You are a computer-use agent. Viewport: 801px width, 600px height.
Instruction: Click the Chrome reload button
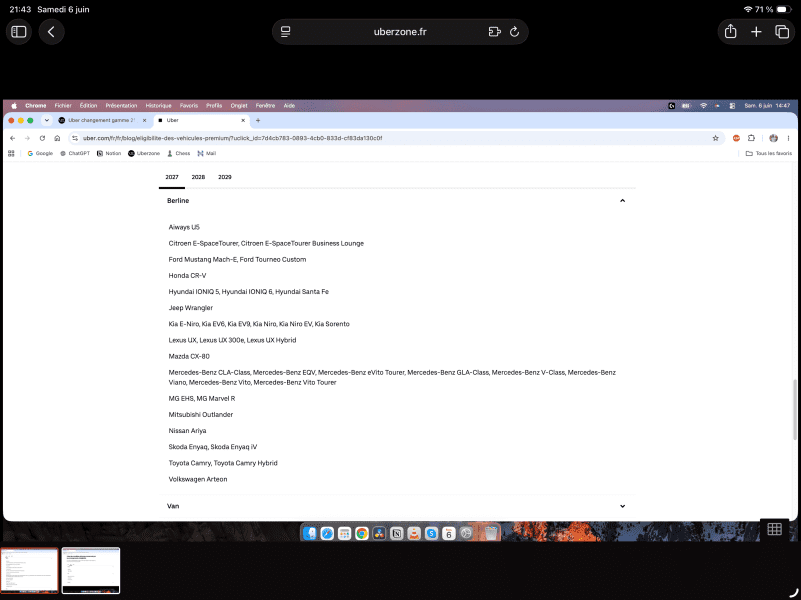42,138
